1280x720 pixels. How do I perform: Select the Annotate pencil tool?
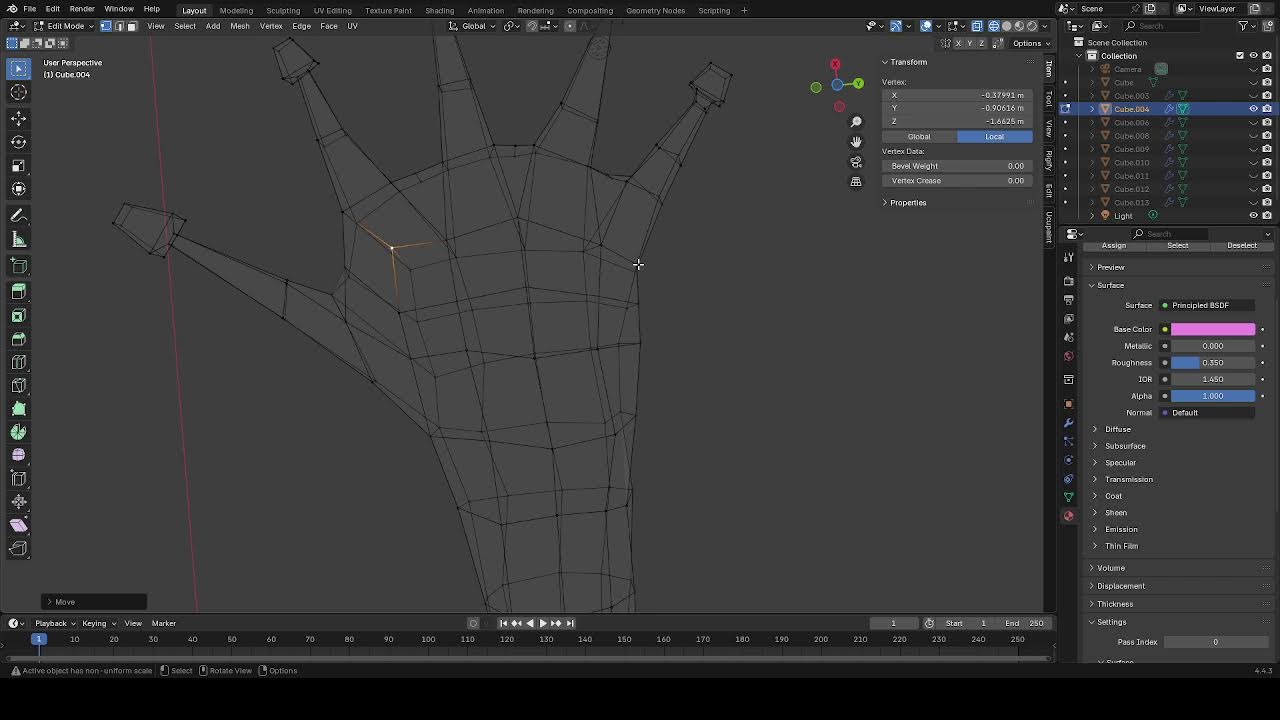(18, 216)
